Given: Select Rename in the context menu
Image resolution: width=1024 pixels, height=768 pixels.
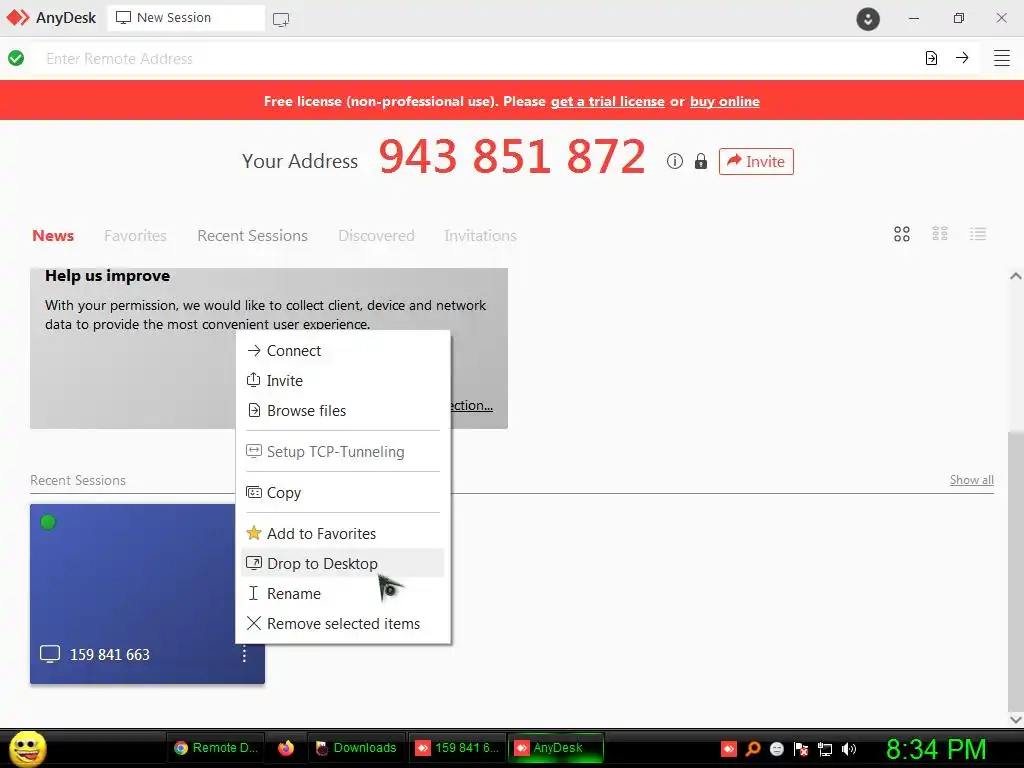Looking at the screenshot, I should tap(343, 594).
